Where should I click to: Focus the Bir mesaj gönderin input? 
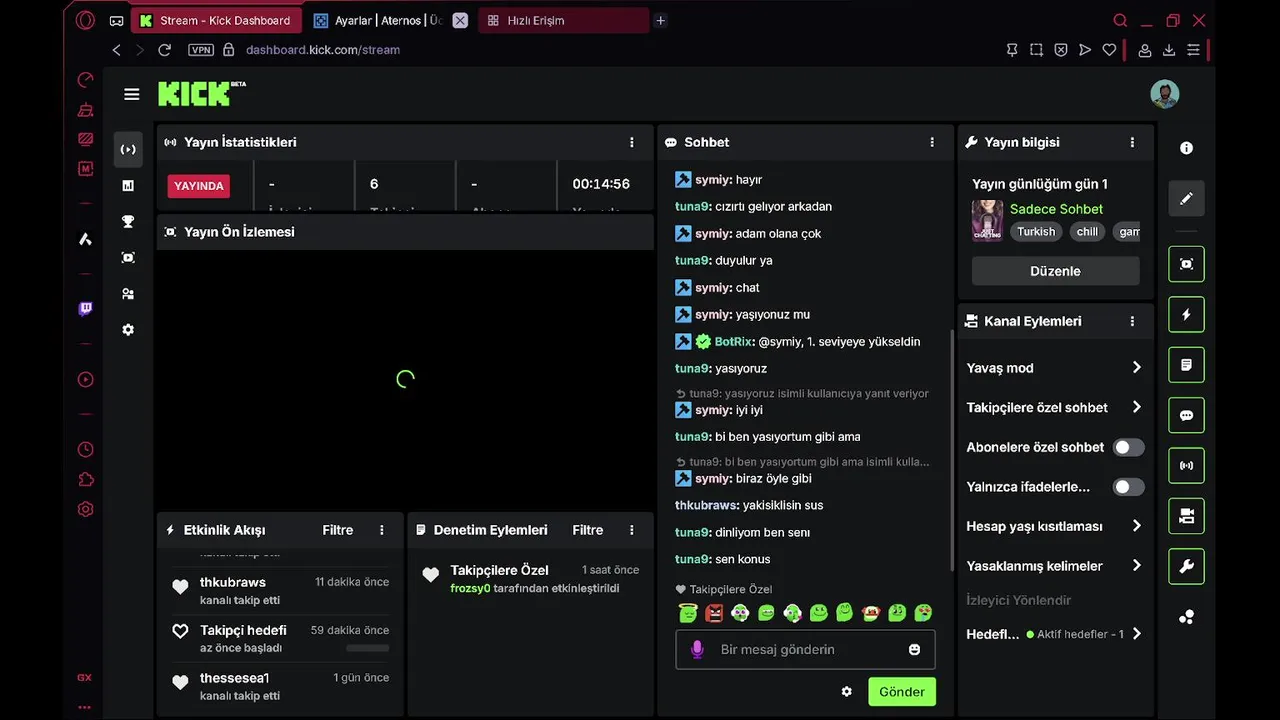[x=805, y=649]
